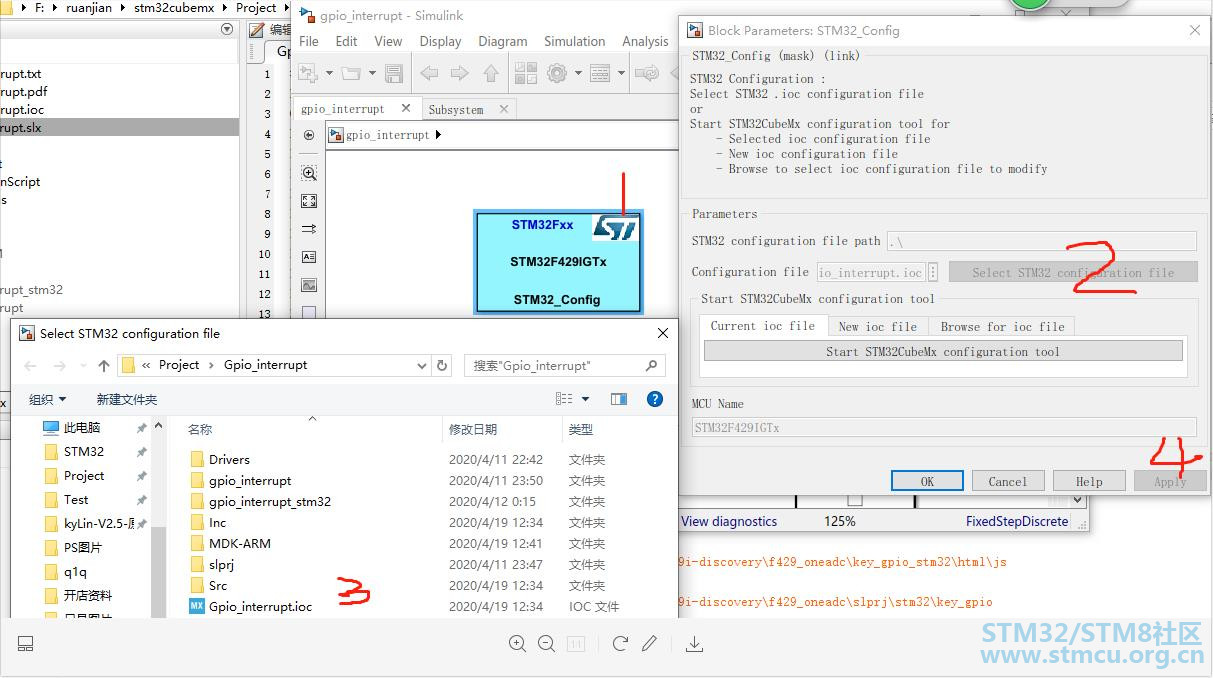This screenshot has height=678, width=1213.
Task: Open the recent locations dropdown in file dialog
Action: [x=83, y=366]
